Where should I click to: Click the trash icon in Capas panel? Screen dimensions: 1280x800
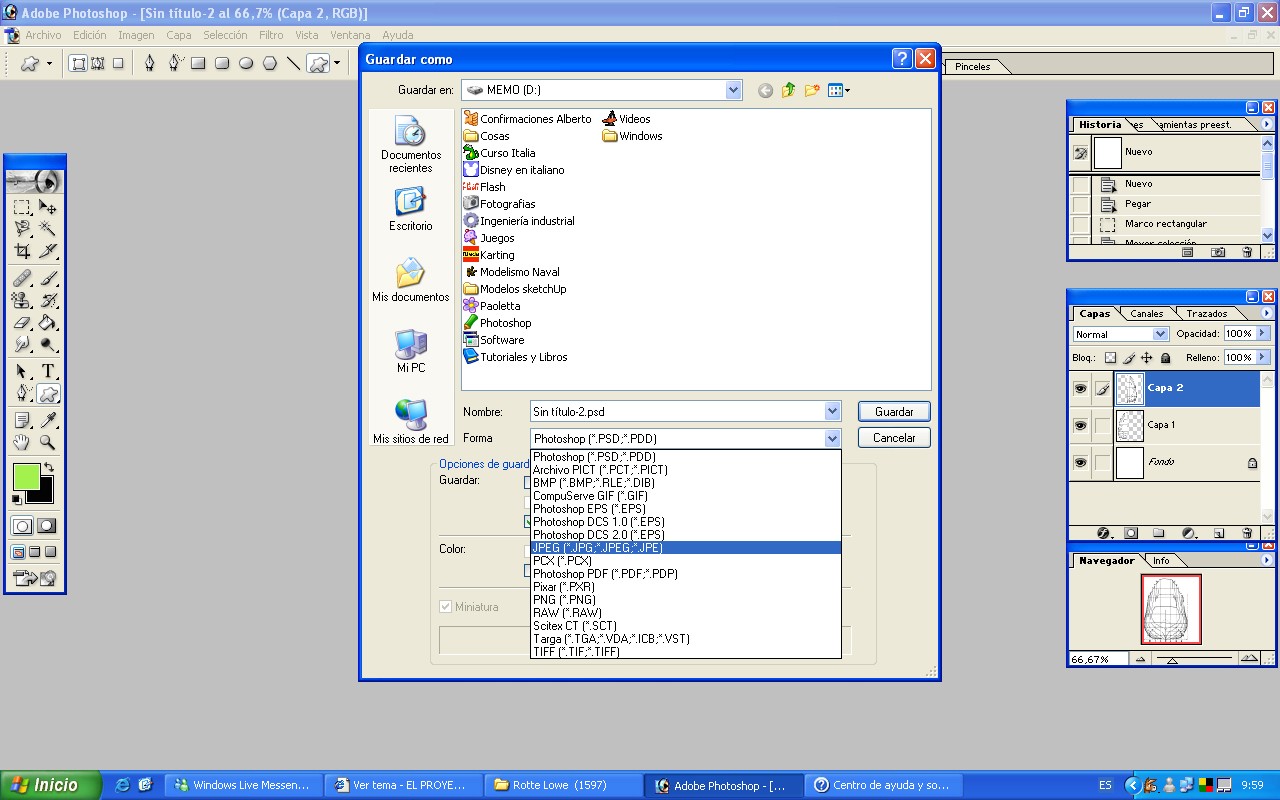[1247, 534]
